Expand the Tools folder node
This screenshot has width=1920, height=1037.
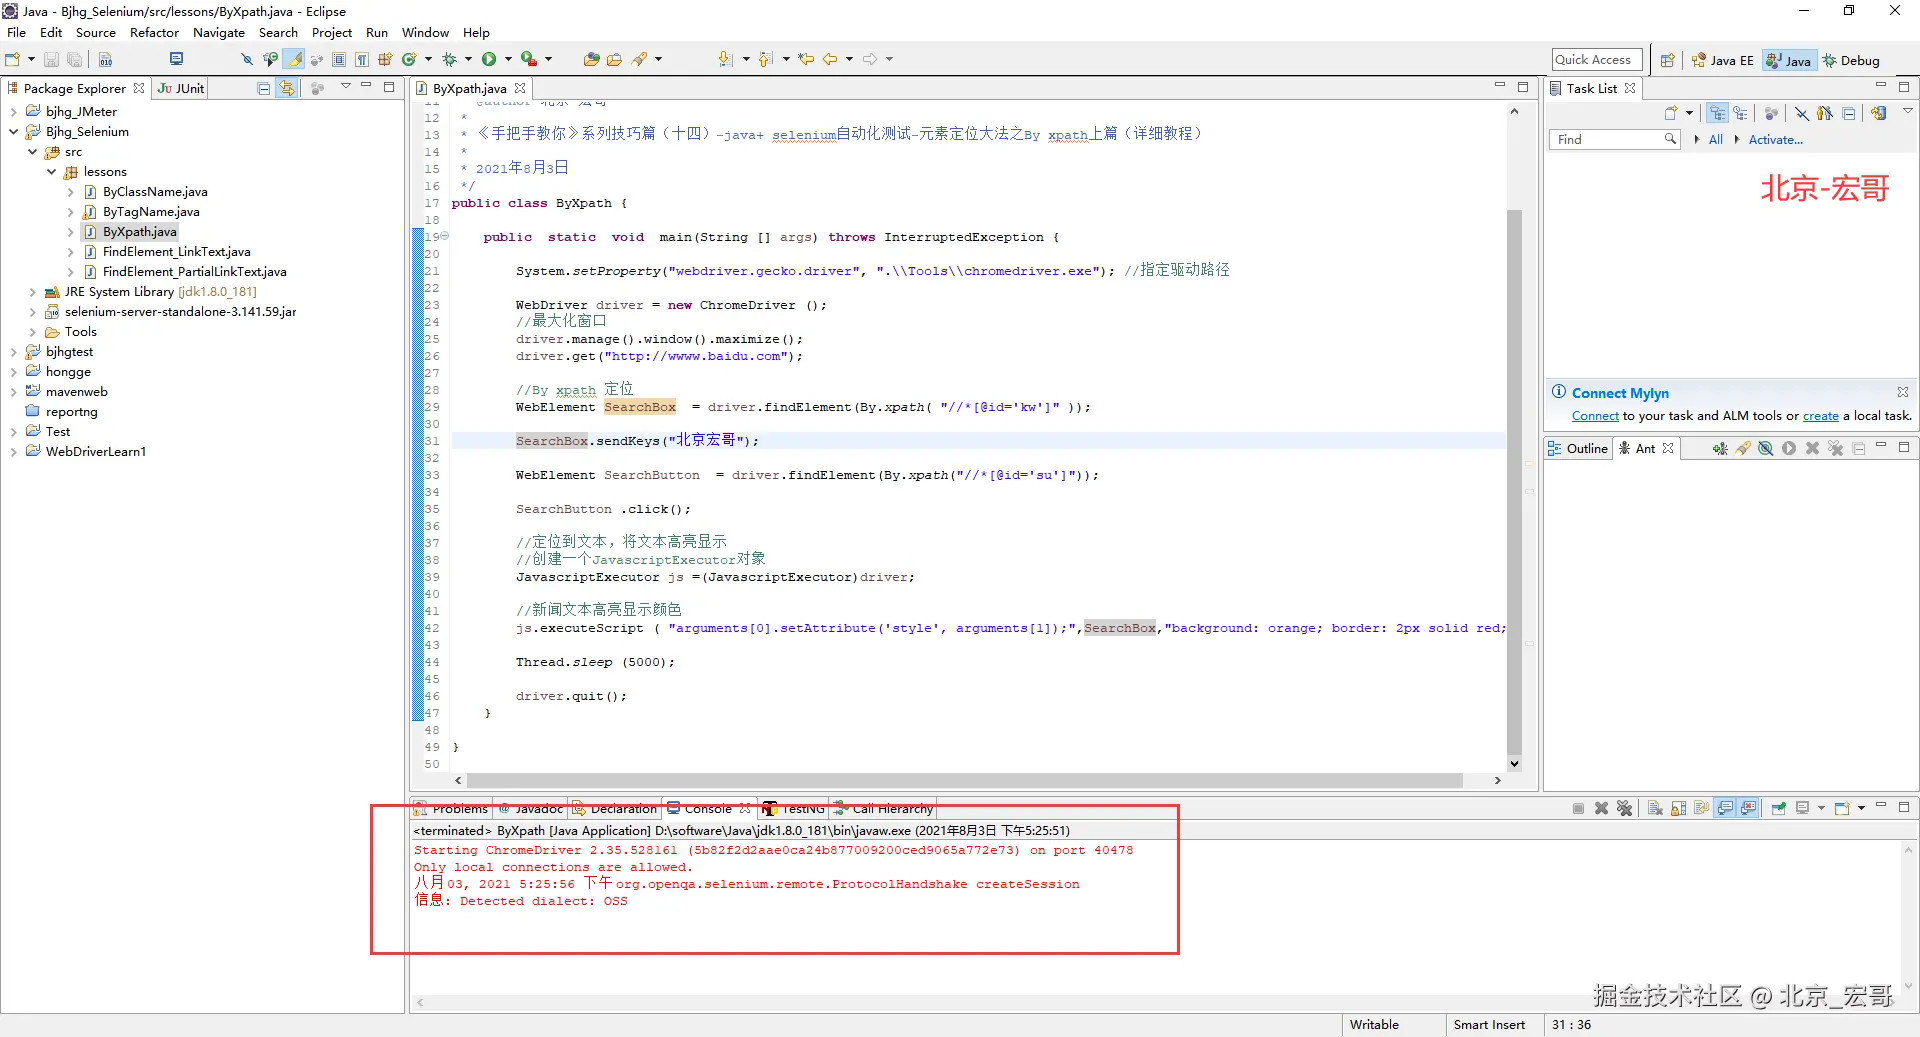coord(32,332)
